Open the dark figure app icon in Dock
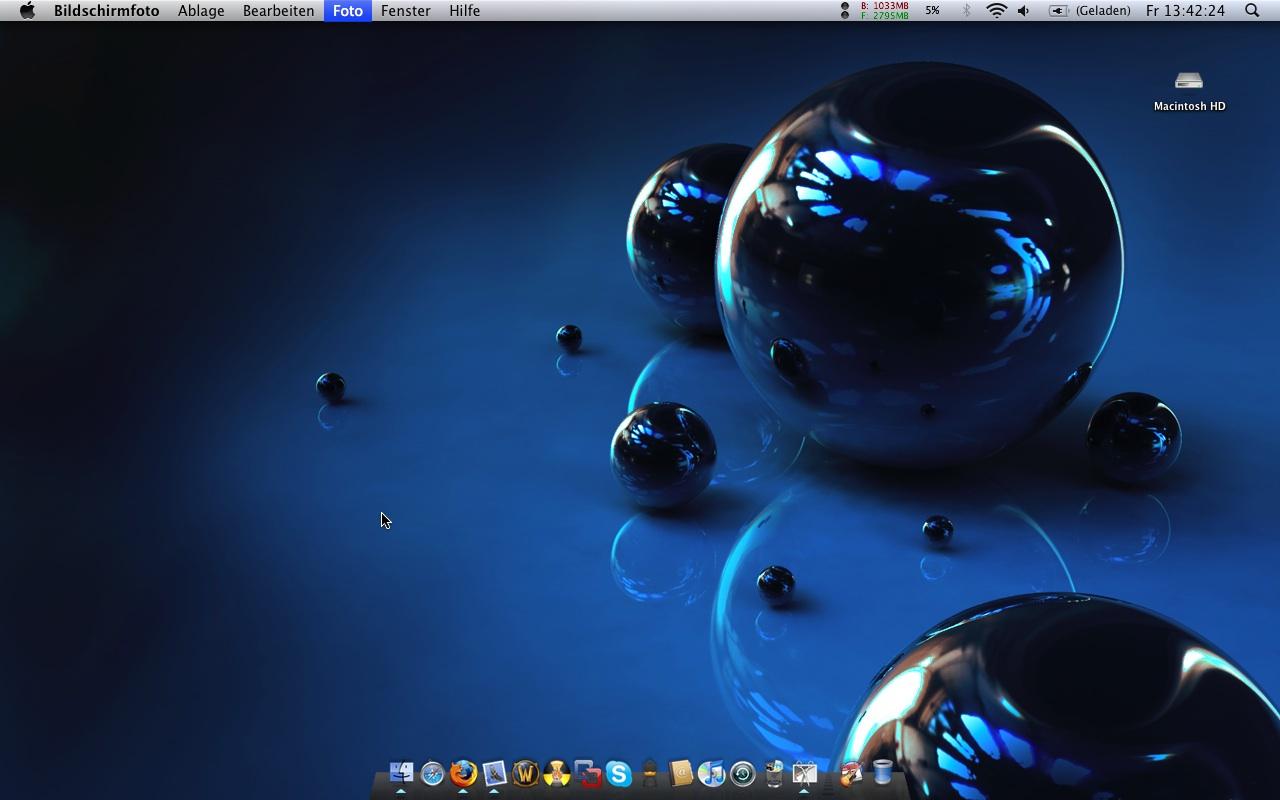This screenshot has height=800, width=1280. [x=649, y=773]
